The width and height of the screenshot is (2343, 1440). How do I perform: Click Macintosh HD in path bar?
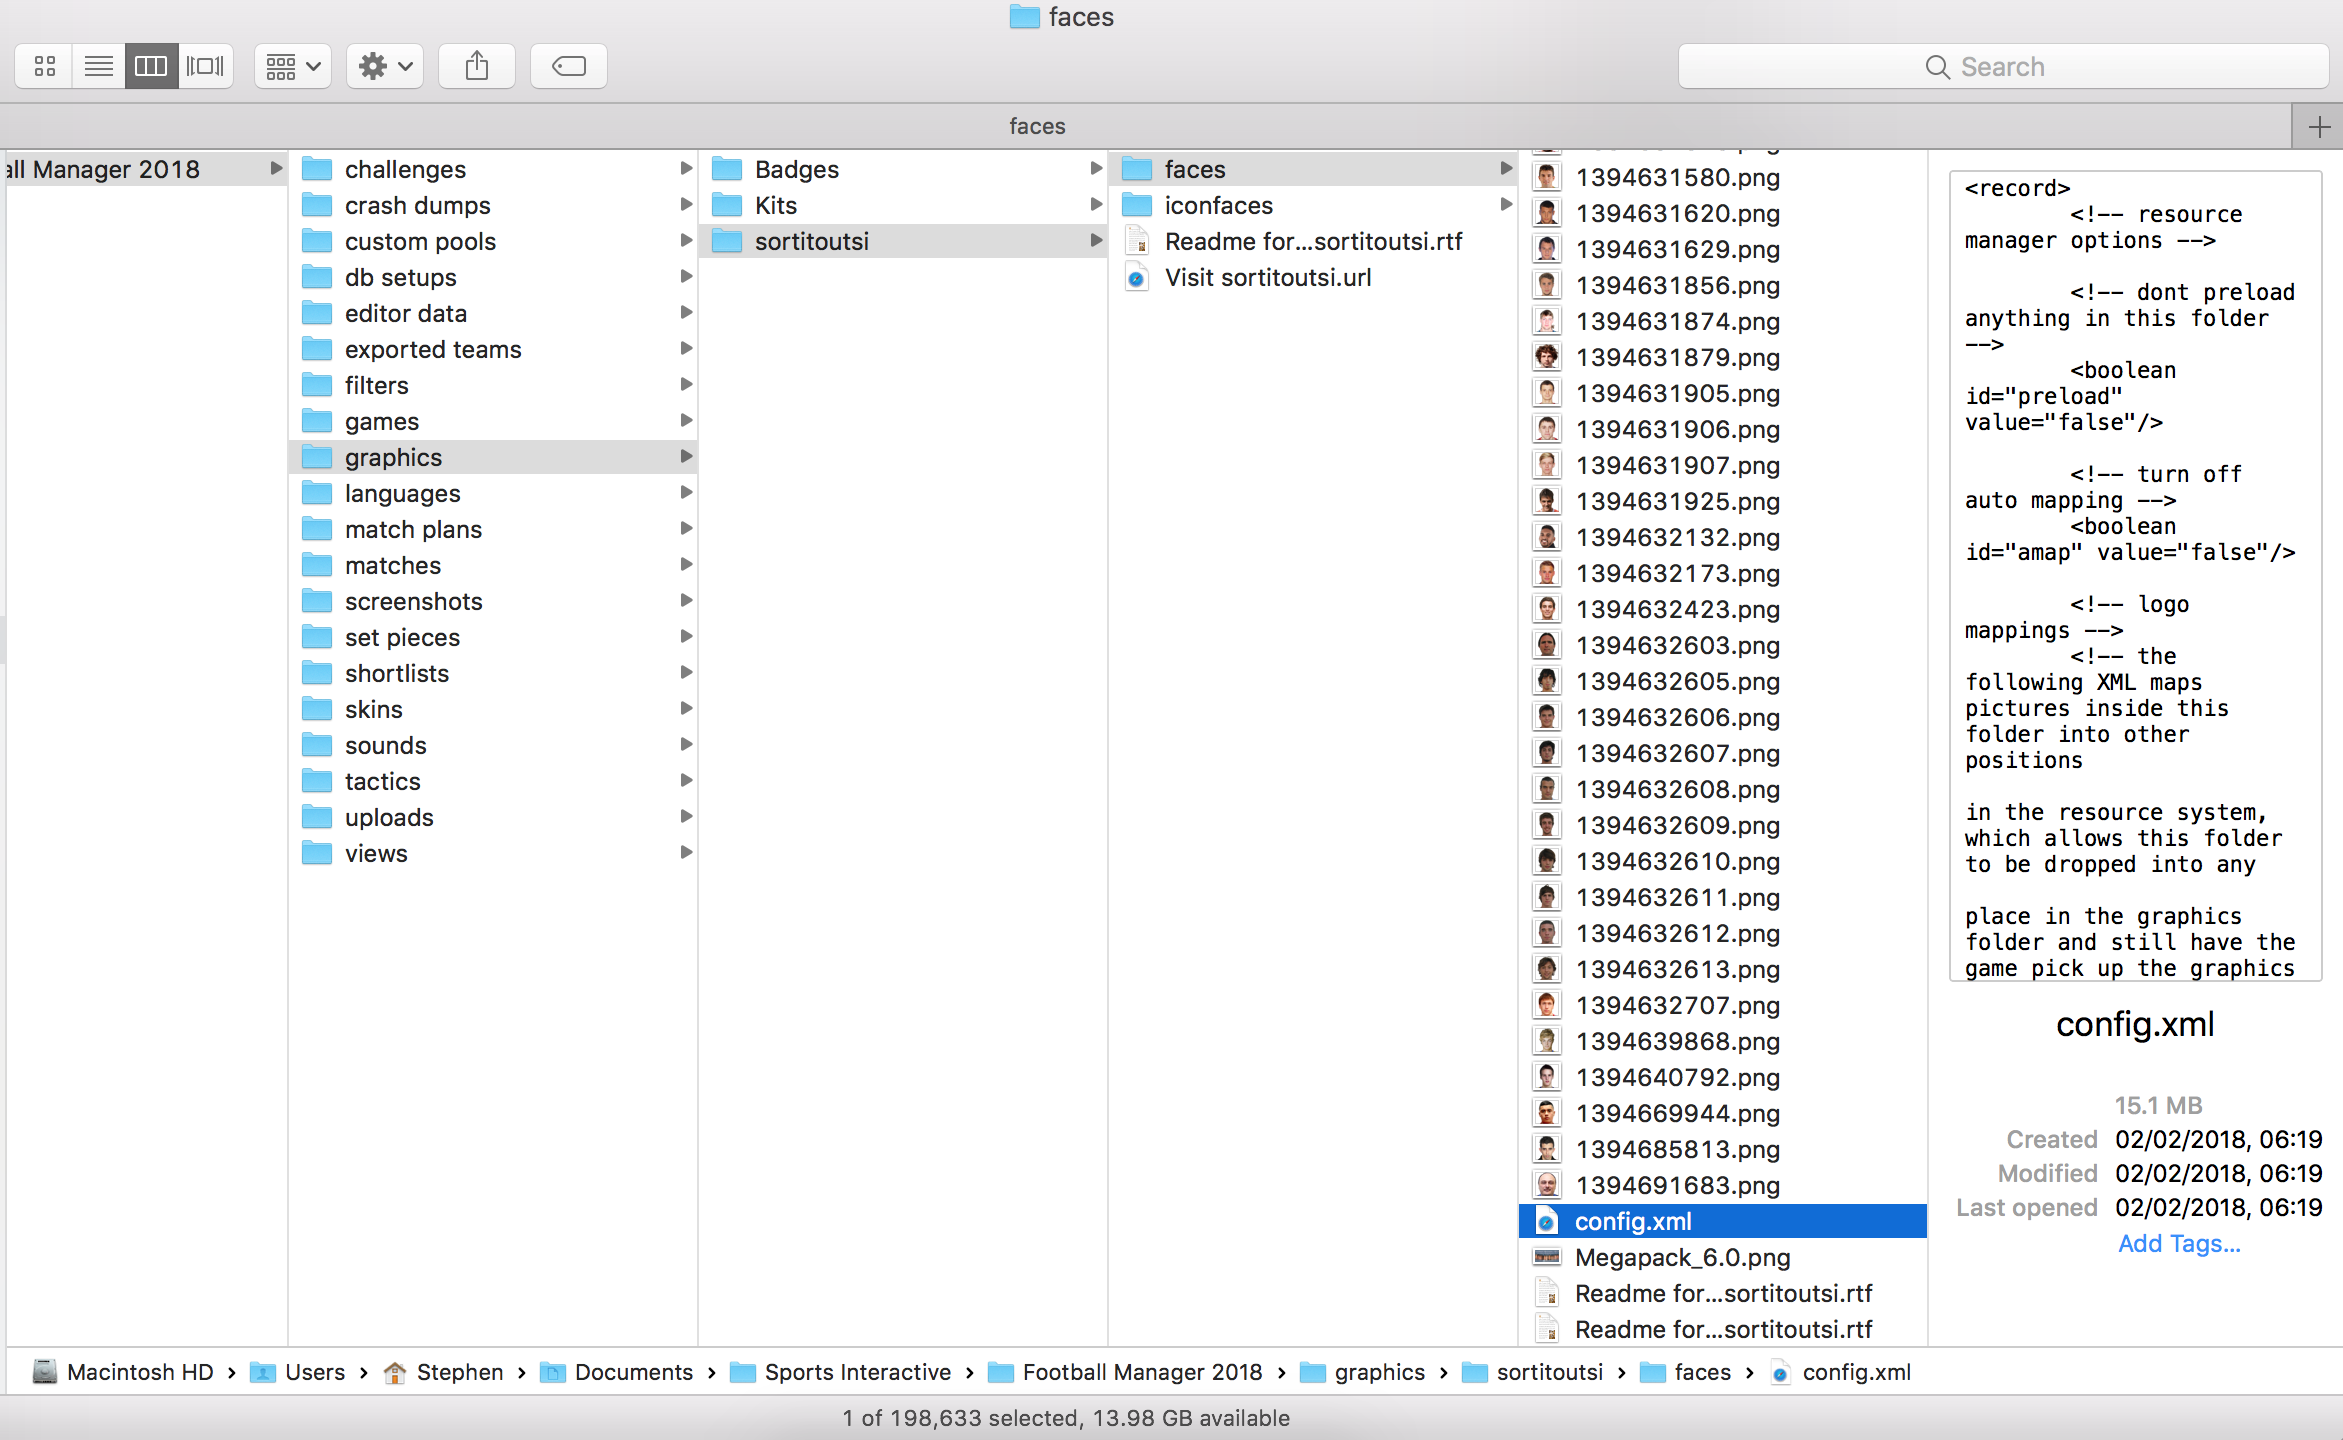coord(123,1372)
